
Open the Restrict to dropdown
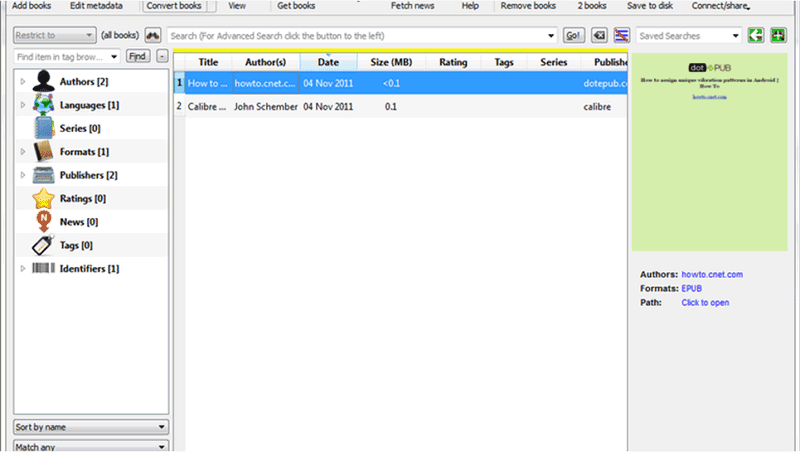55,35
